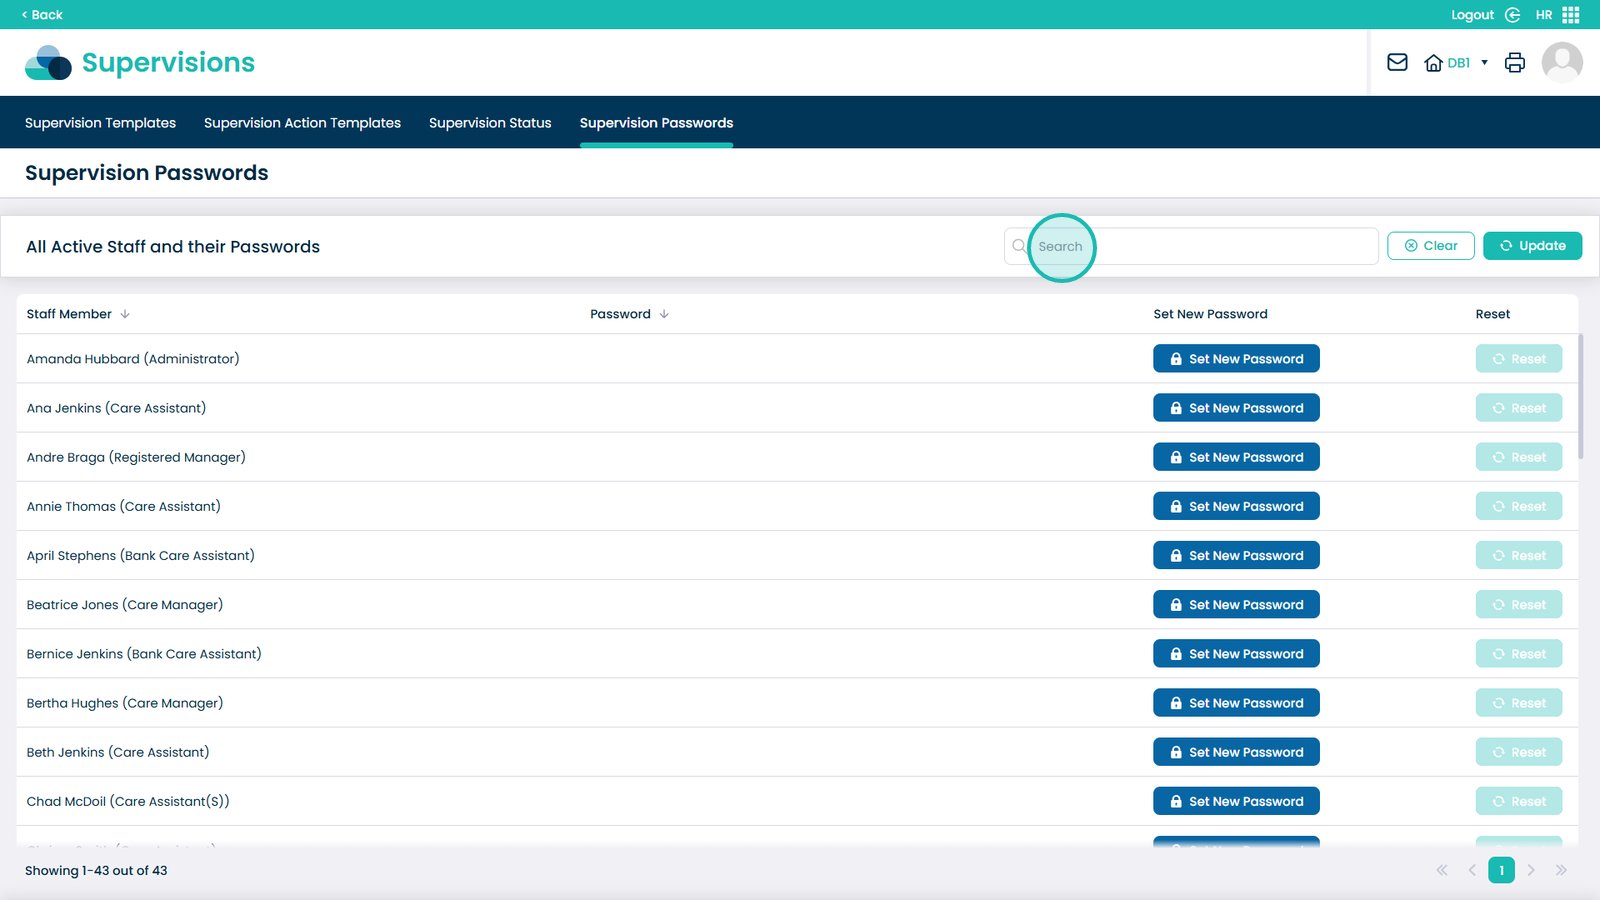
Task: Open the Supervision Status tab
Action: tap(490, 123)
